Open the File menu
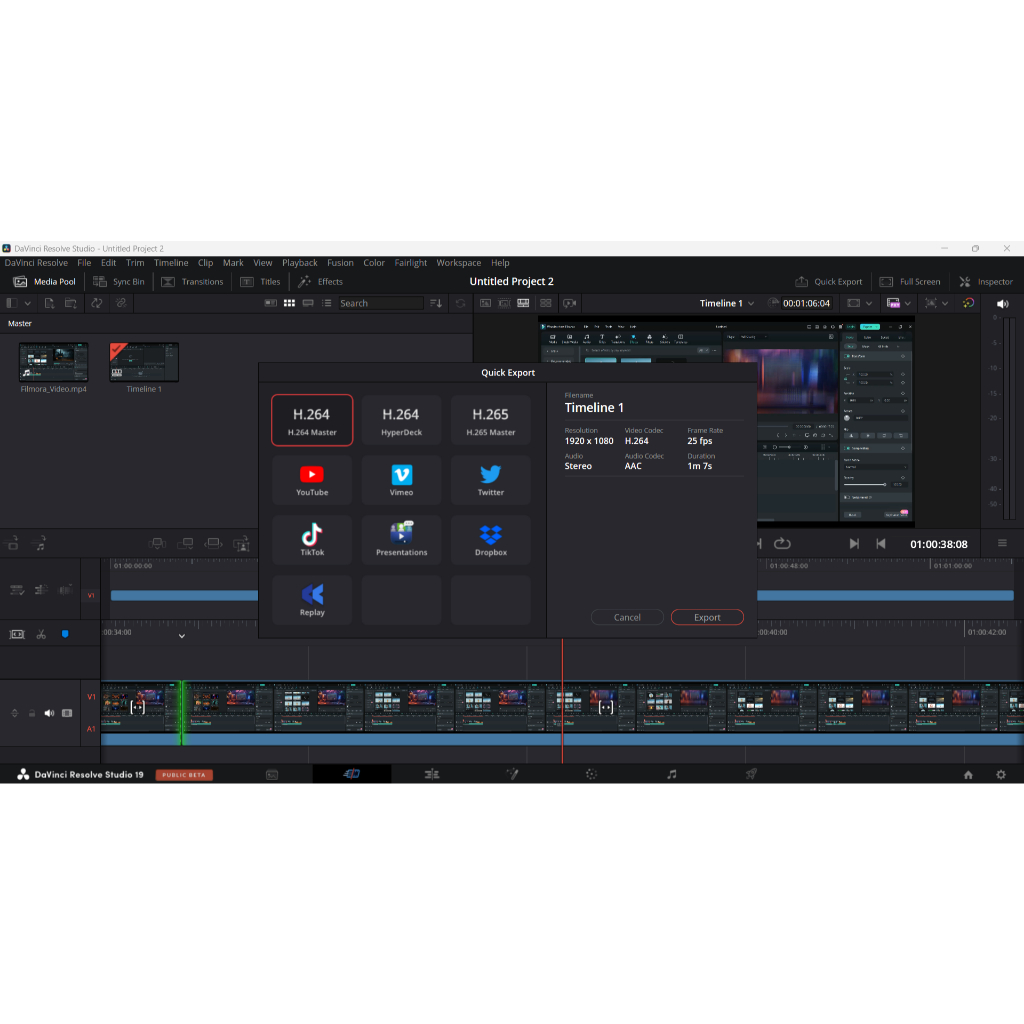This screenshot has width=1024, height=1024. click(84, 263)
